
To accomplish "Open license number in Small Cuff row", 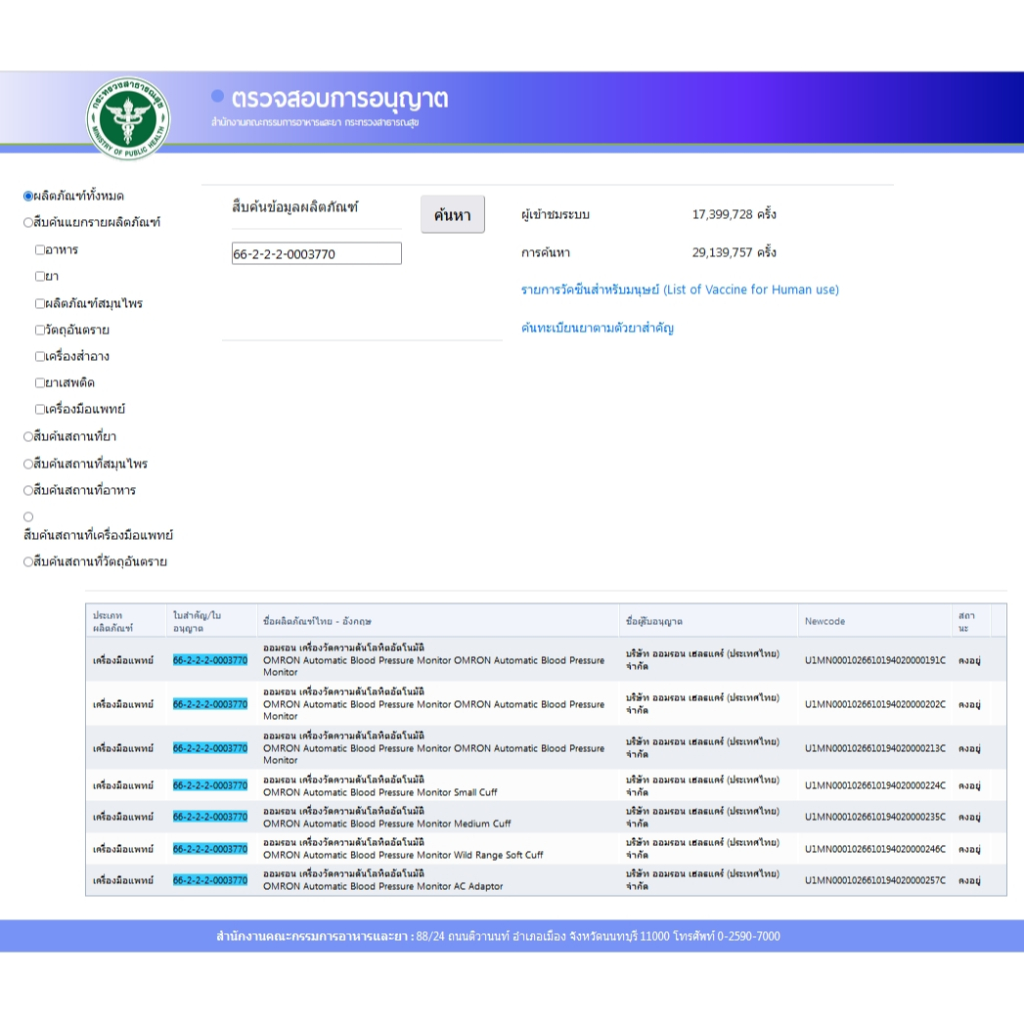I will pyautogui.click(x=210, y=785).
